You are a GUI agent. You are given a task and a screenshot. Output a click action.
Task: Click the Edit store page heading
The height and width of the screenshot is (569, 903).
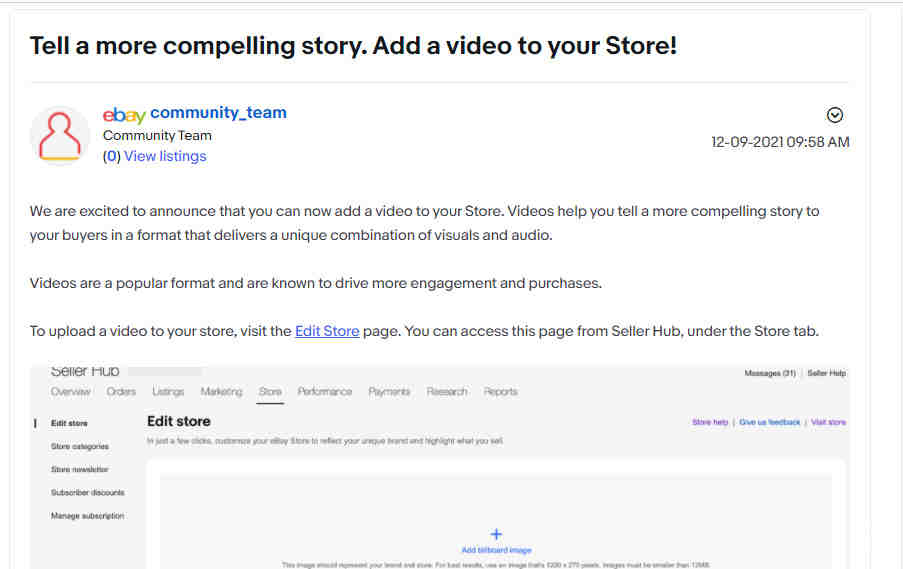click(x=179, y=422)
